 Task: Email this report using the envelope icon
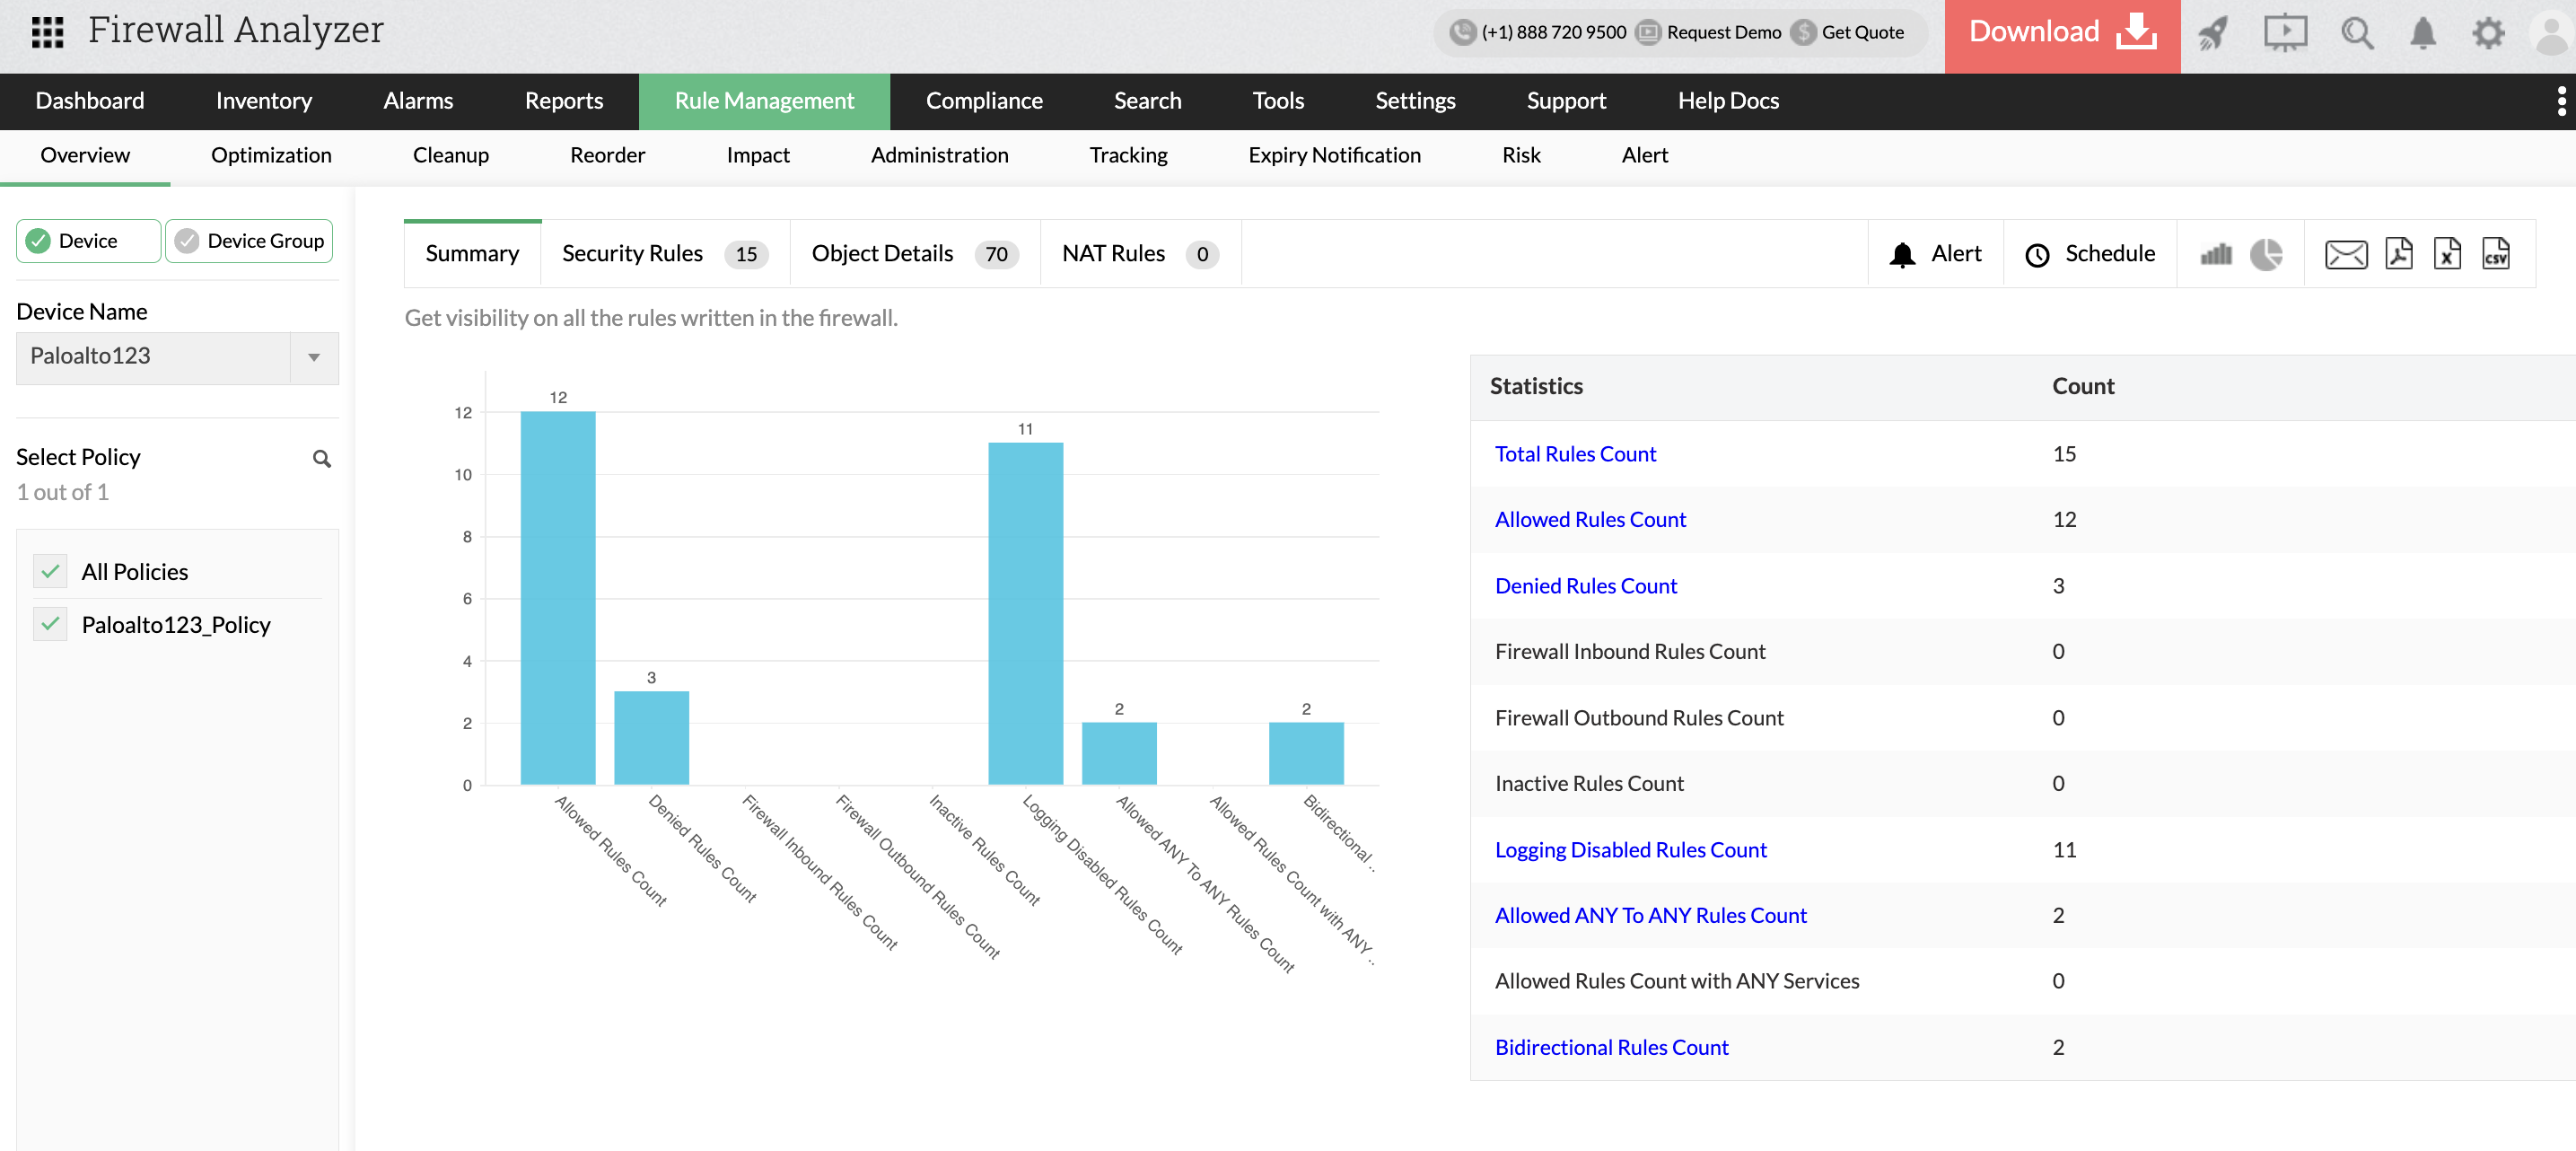(2346, 253)
